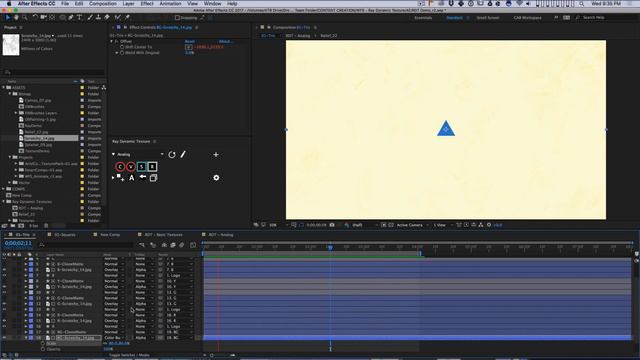Click the plus add icon in Ray Dynamic Texture
This screenshot has width=640, height=360.
[216, 155]
